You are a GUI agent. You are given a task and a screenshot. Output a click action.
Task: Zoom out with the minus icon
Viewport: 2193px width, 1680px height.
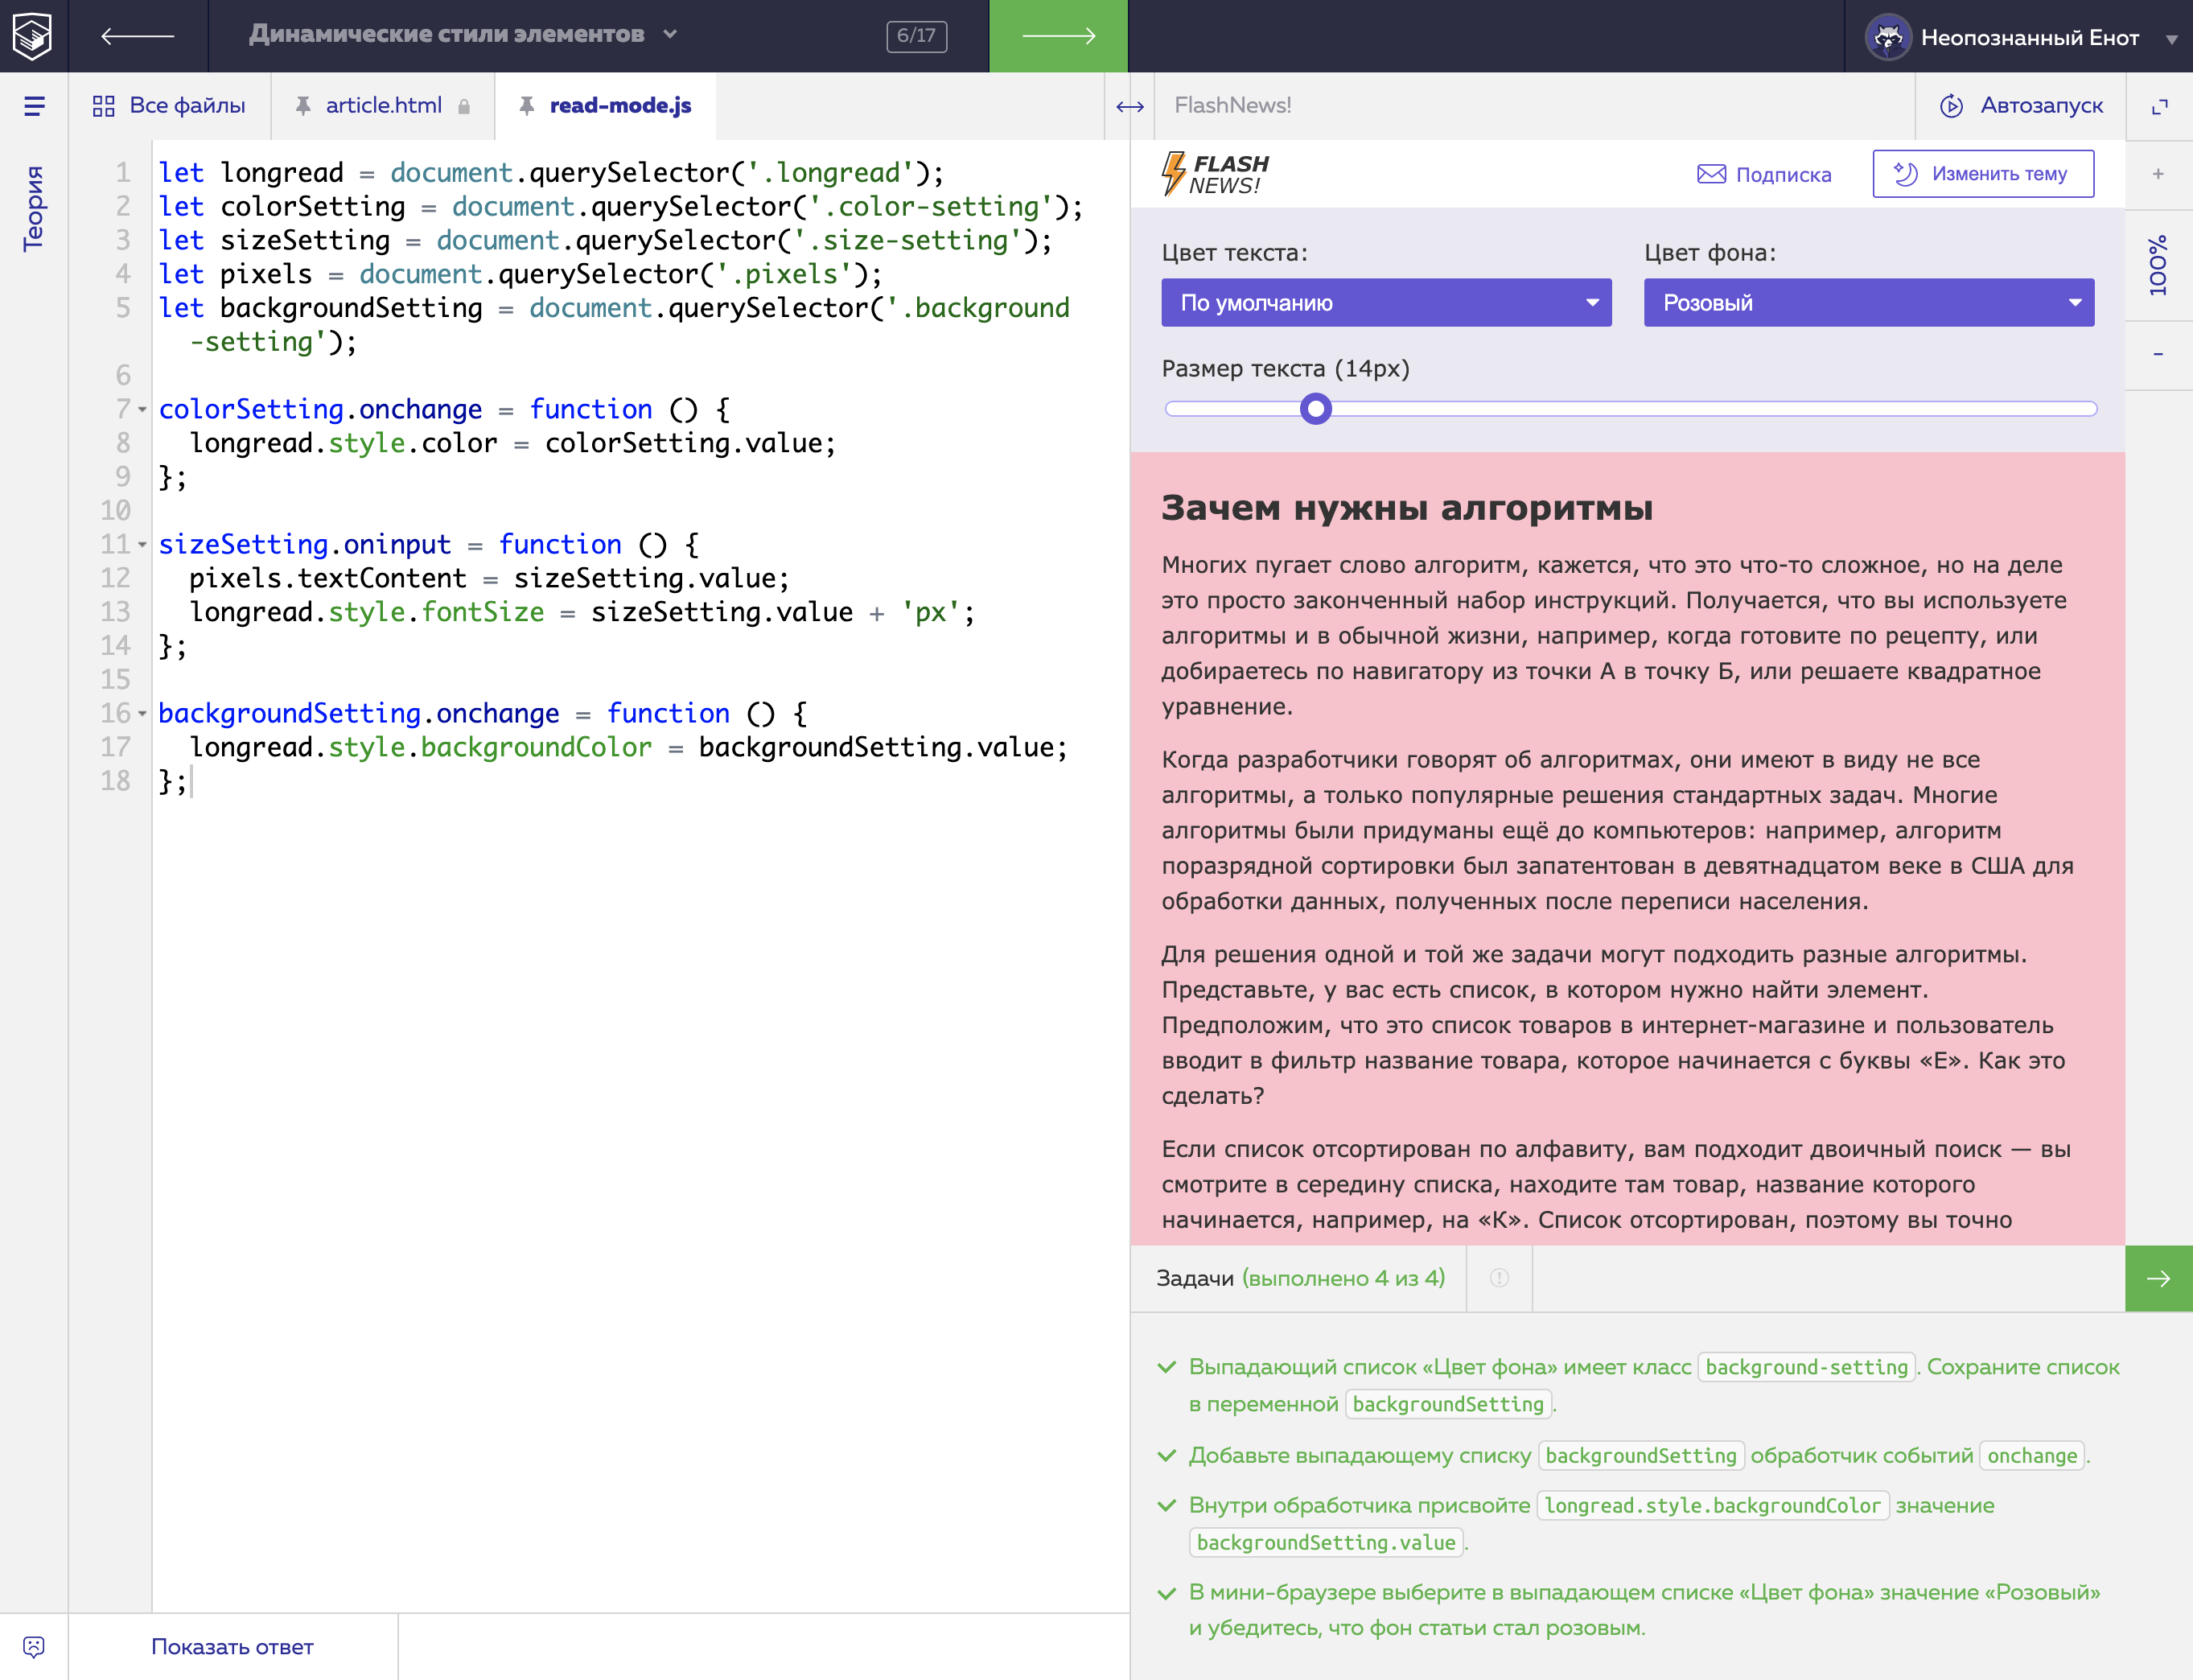point(2158,354)
